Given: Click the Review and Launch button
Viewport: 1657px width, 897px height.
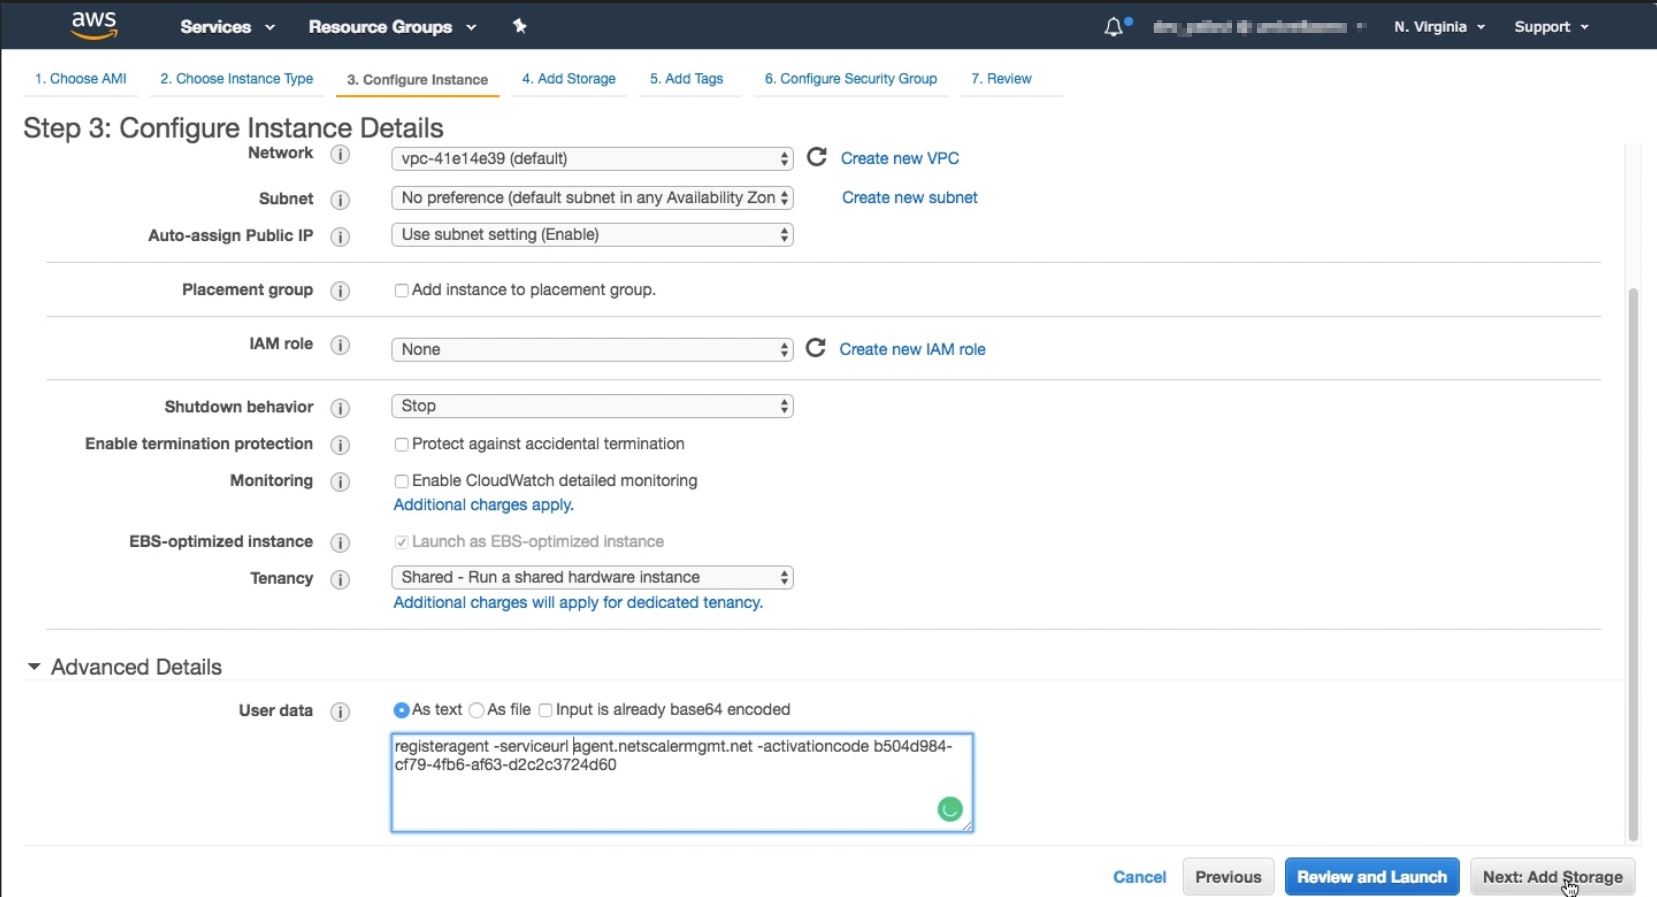Looking at the screenshot, I should [1372, 877].
